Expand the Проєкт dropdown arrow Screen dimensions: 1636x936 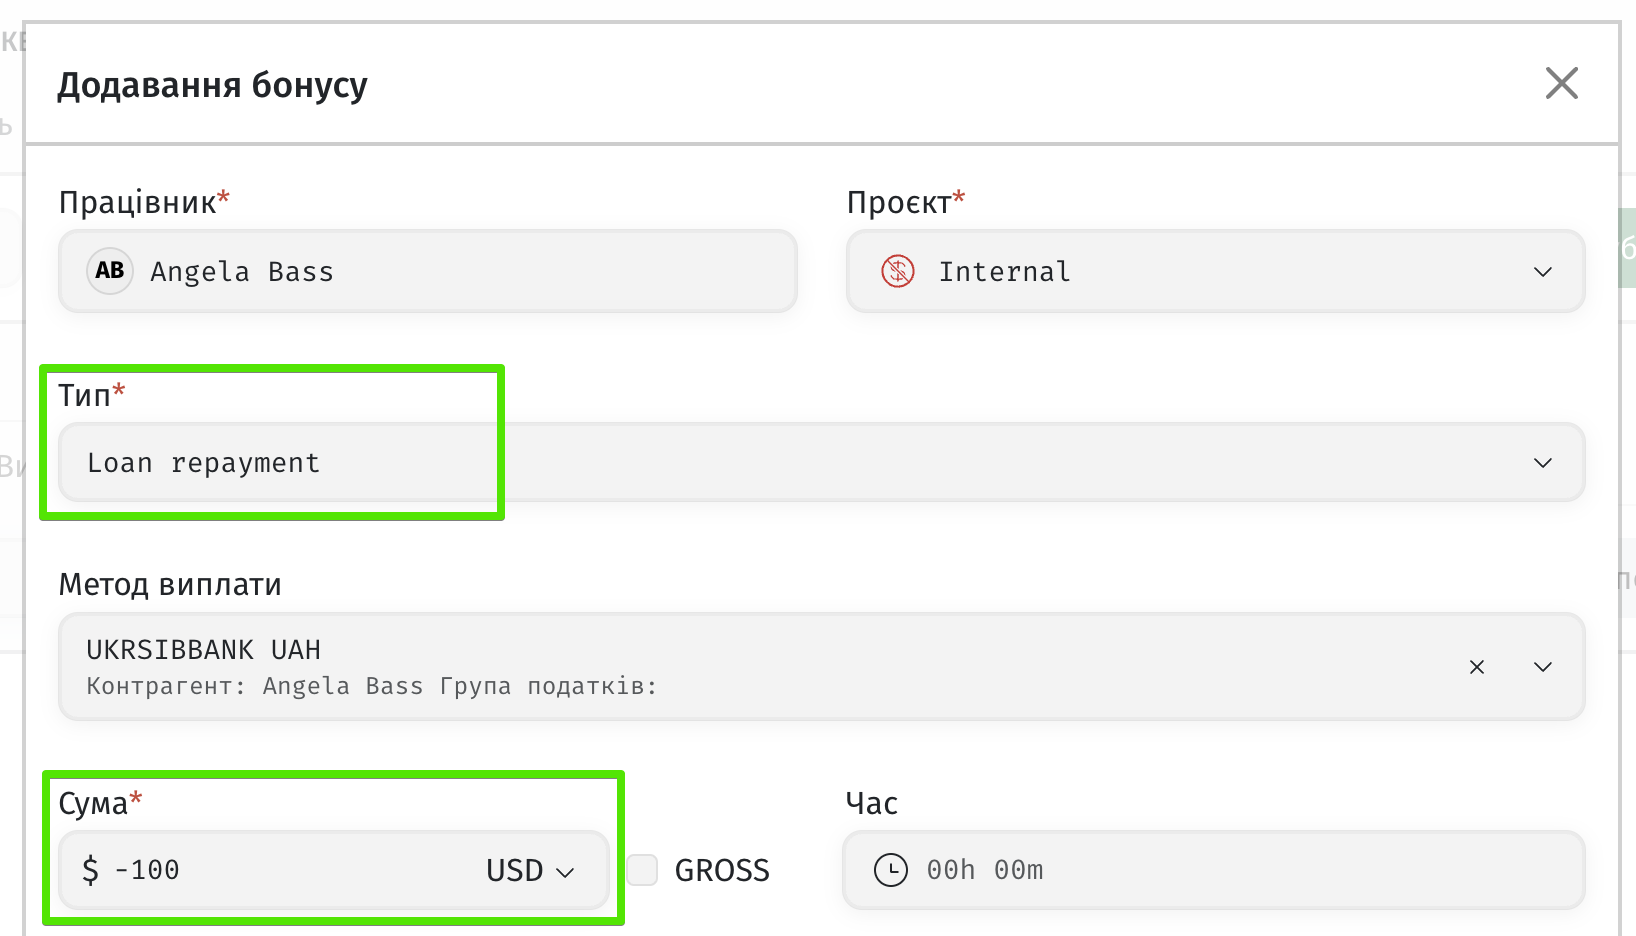[1543, 272]
